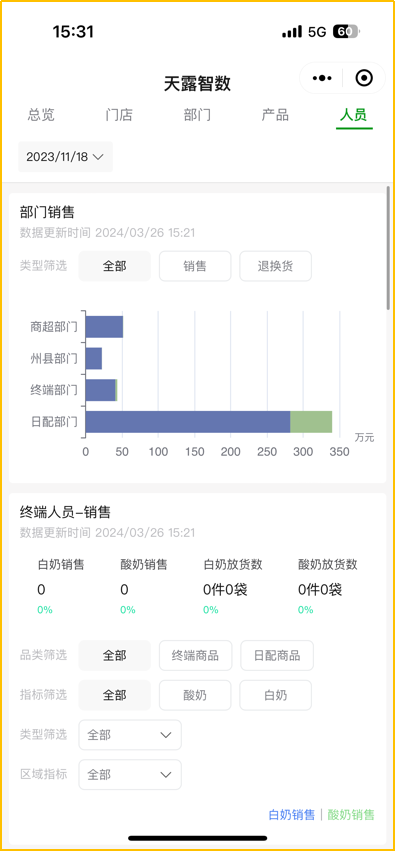Viewport: 396px width, 852px height.
Task: Tap the battery indicator in status bar
Action: [x=346, y=32]
